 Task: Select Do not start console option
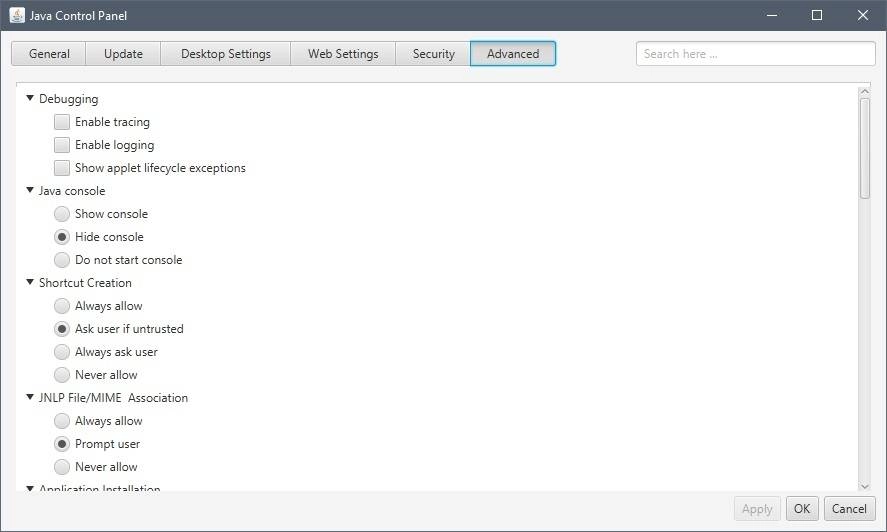(x=62, y=260)
